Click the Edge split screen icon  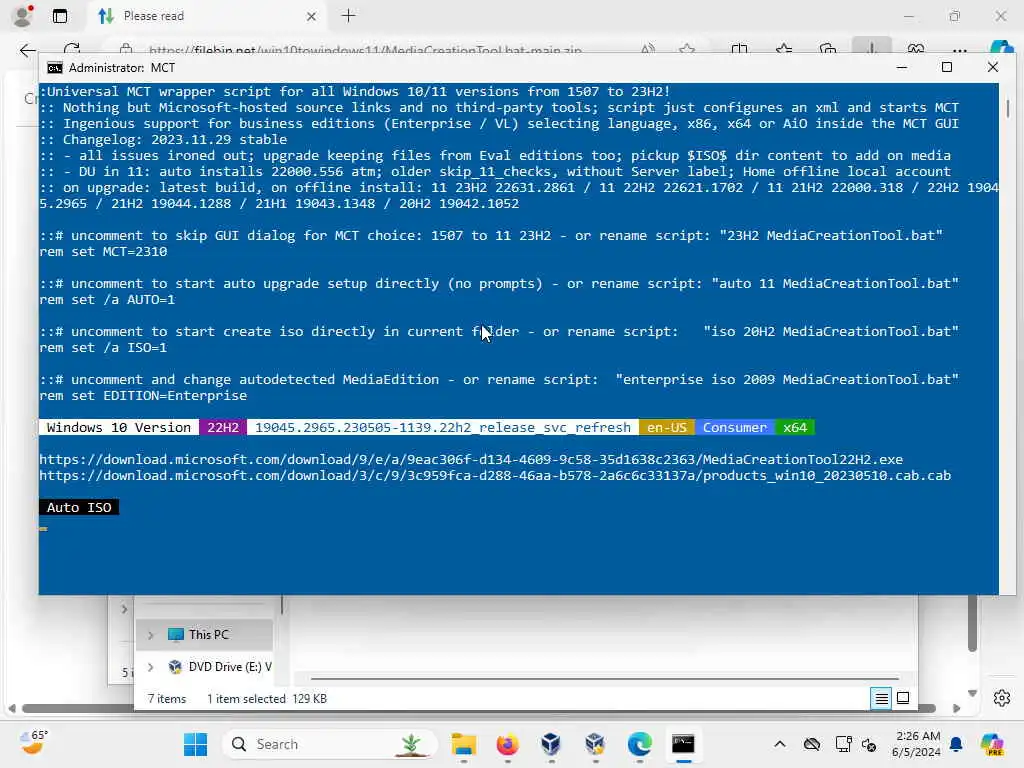click(739, 50)
